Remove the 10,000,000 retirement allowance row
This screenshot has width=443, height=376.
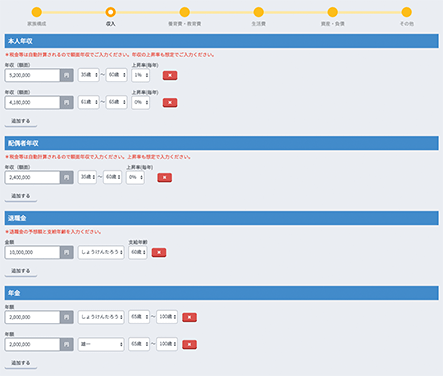point(159,252)
